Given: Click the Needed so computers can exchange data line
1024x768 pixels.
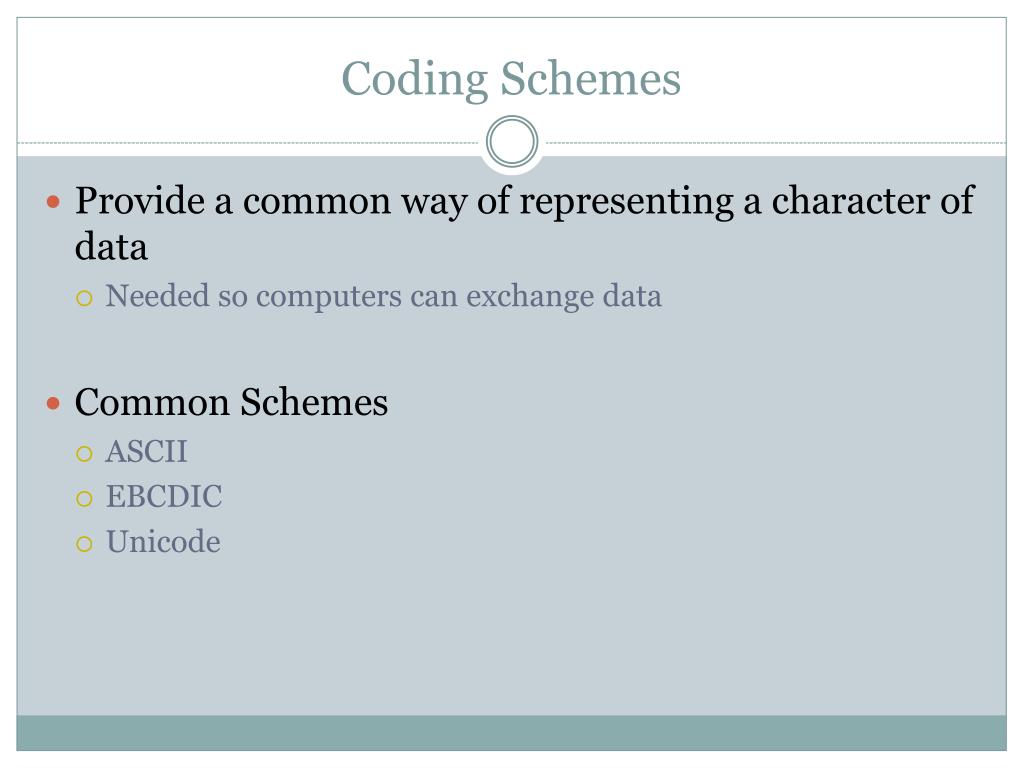Looking at the screenshot, I should click(383, 296).
